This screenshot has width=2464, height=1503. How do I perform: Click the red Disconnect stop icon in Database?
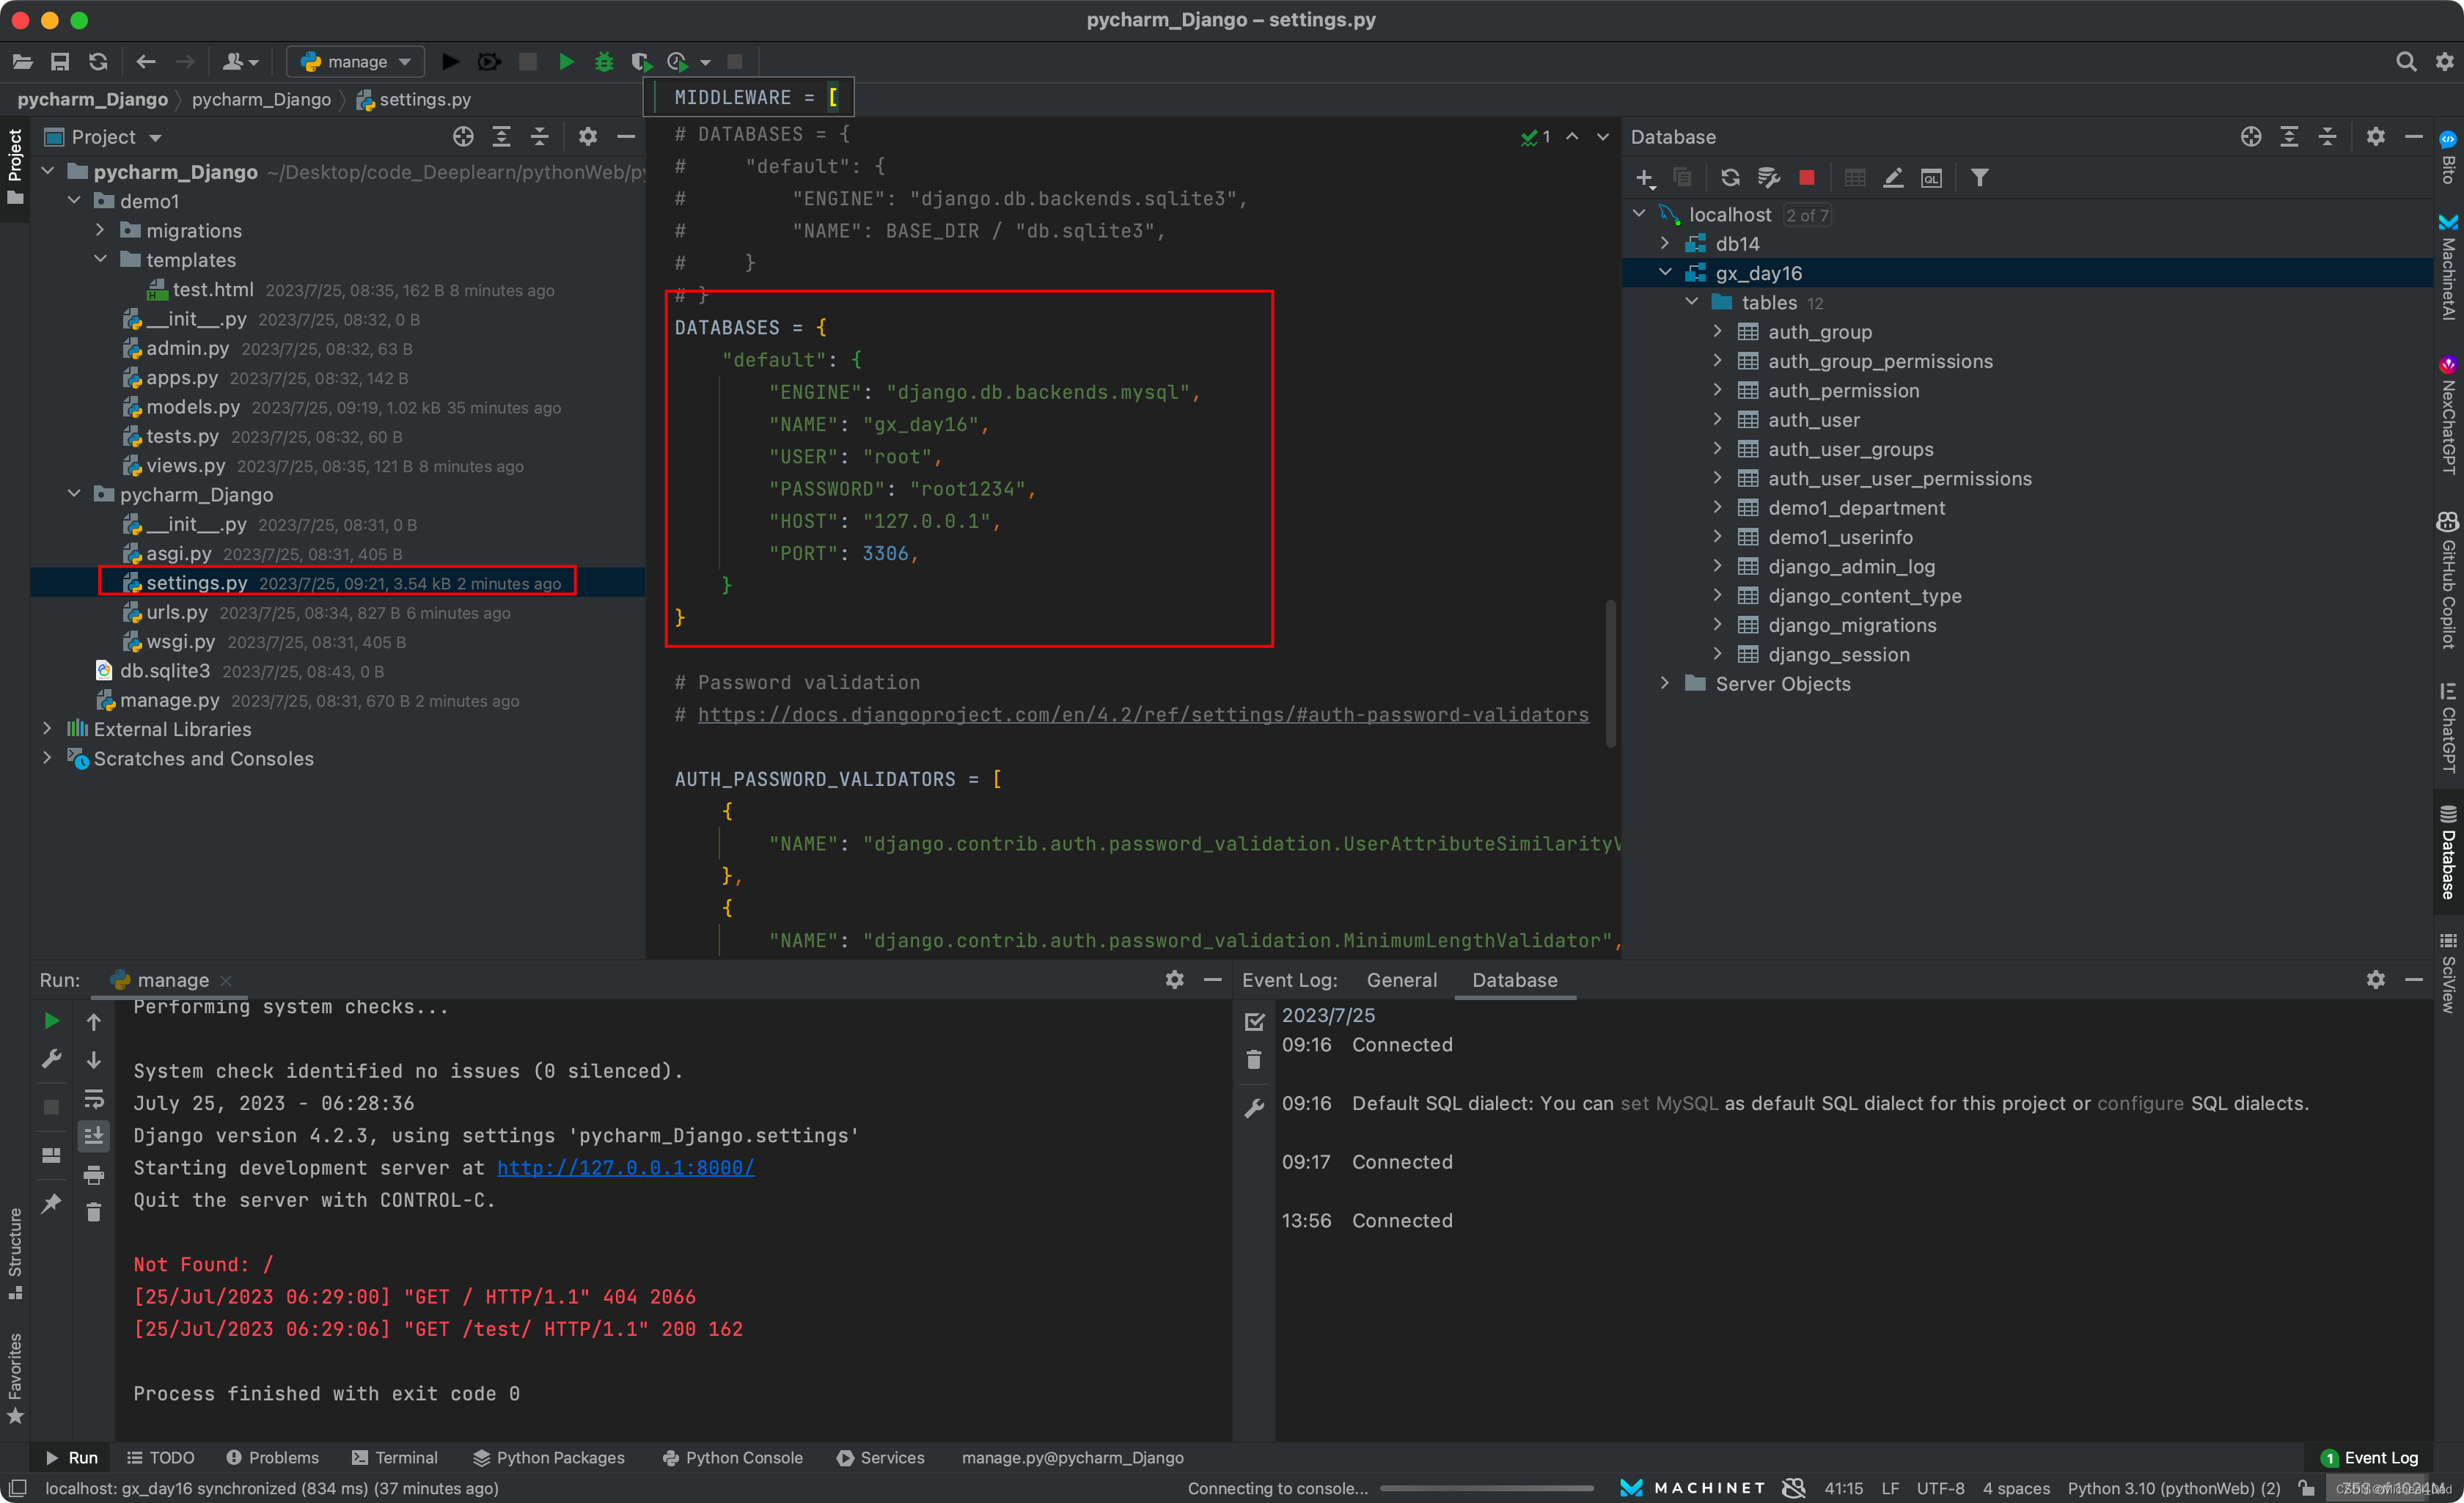1806,178
